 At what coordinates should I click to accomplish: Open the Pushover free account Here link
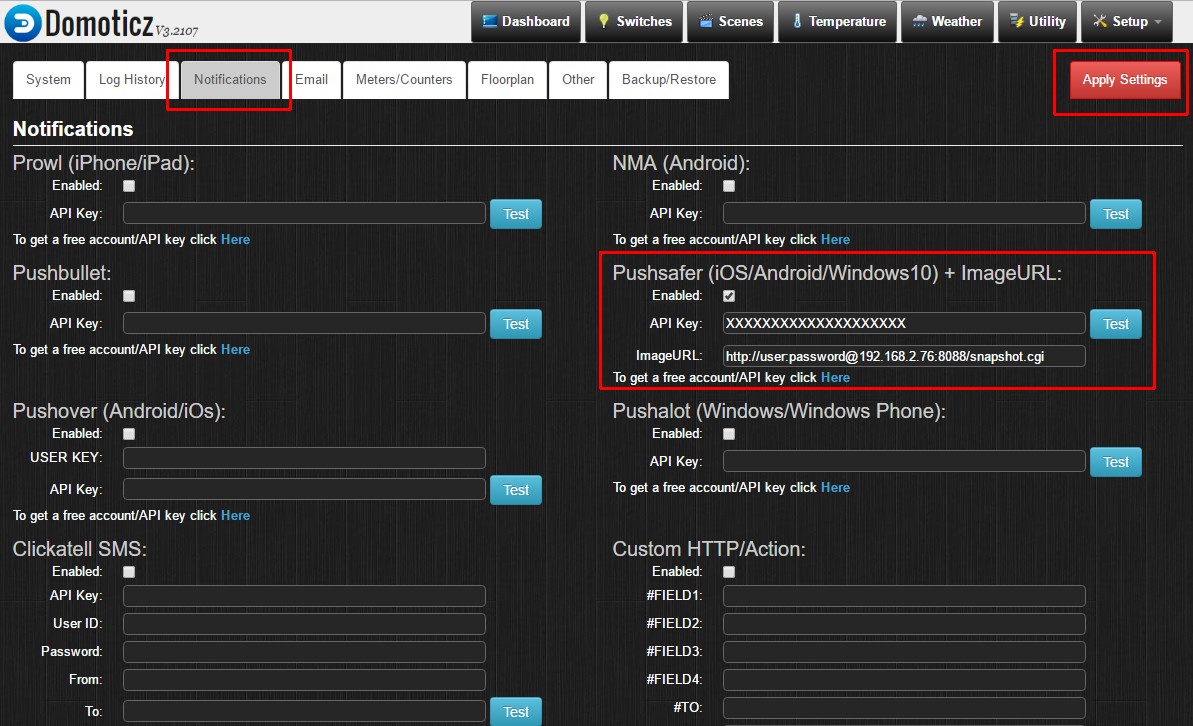pos(235,516)
